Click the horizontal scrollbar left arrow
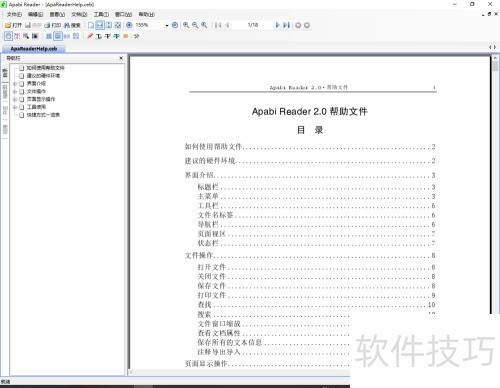 (131, 372)
